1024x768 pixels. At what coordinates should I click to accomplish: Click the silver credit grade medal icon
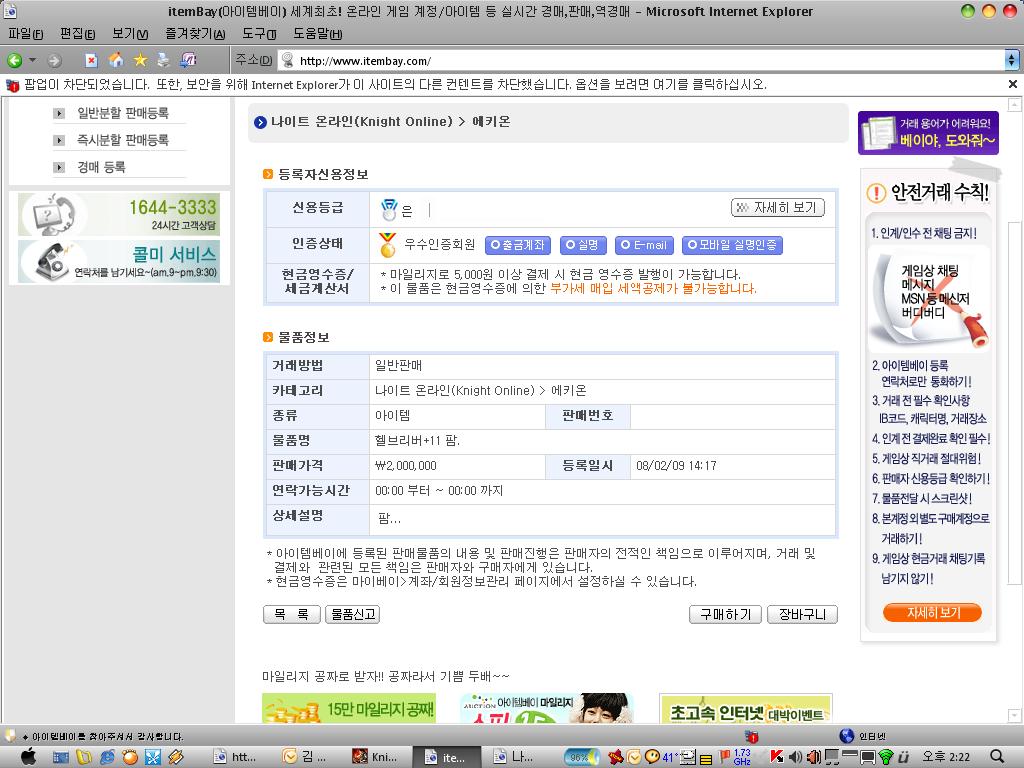pos(389,209)
